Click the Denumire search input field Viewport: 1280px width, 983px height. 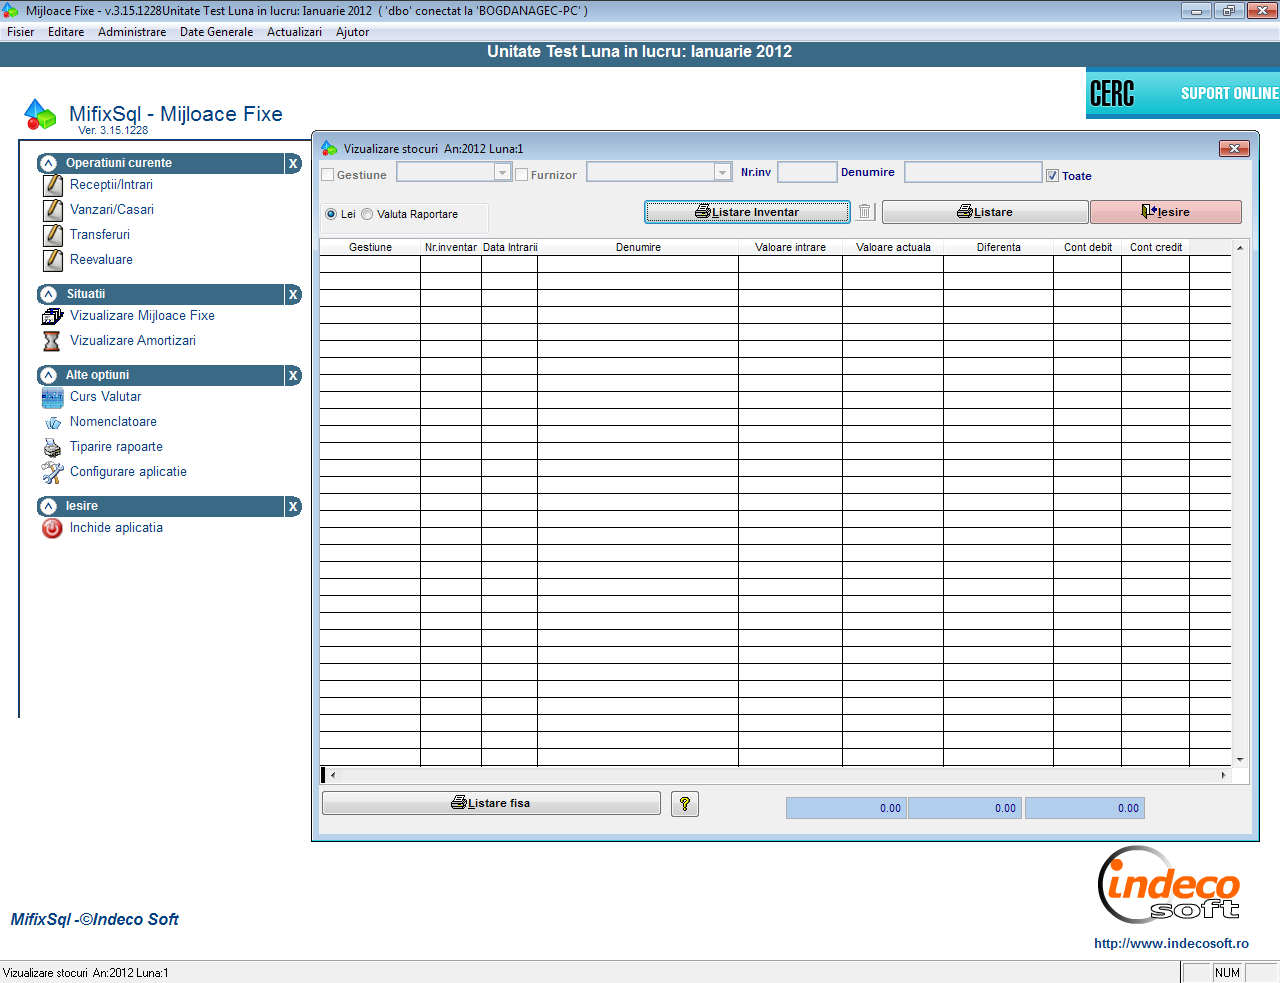[972, 173]
